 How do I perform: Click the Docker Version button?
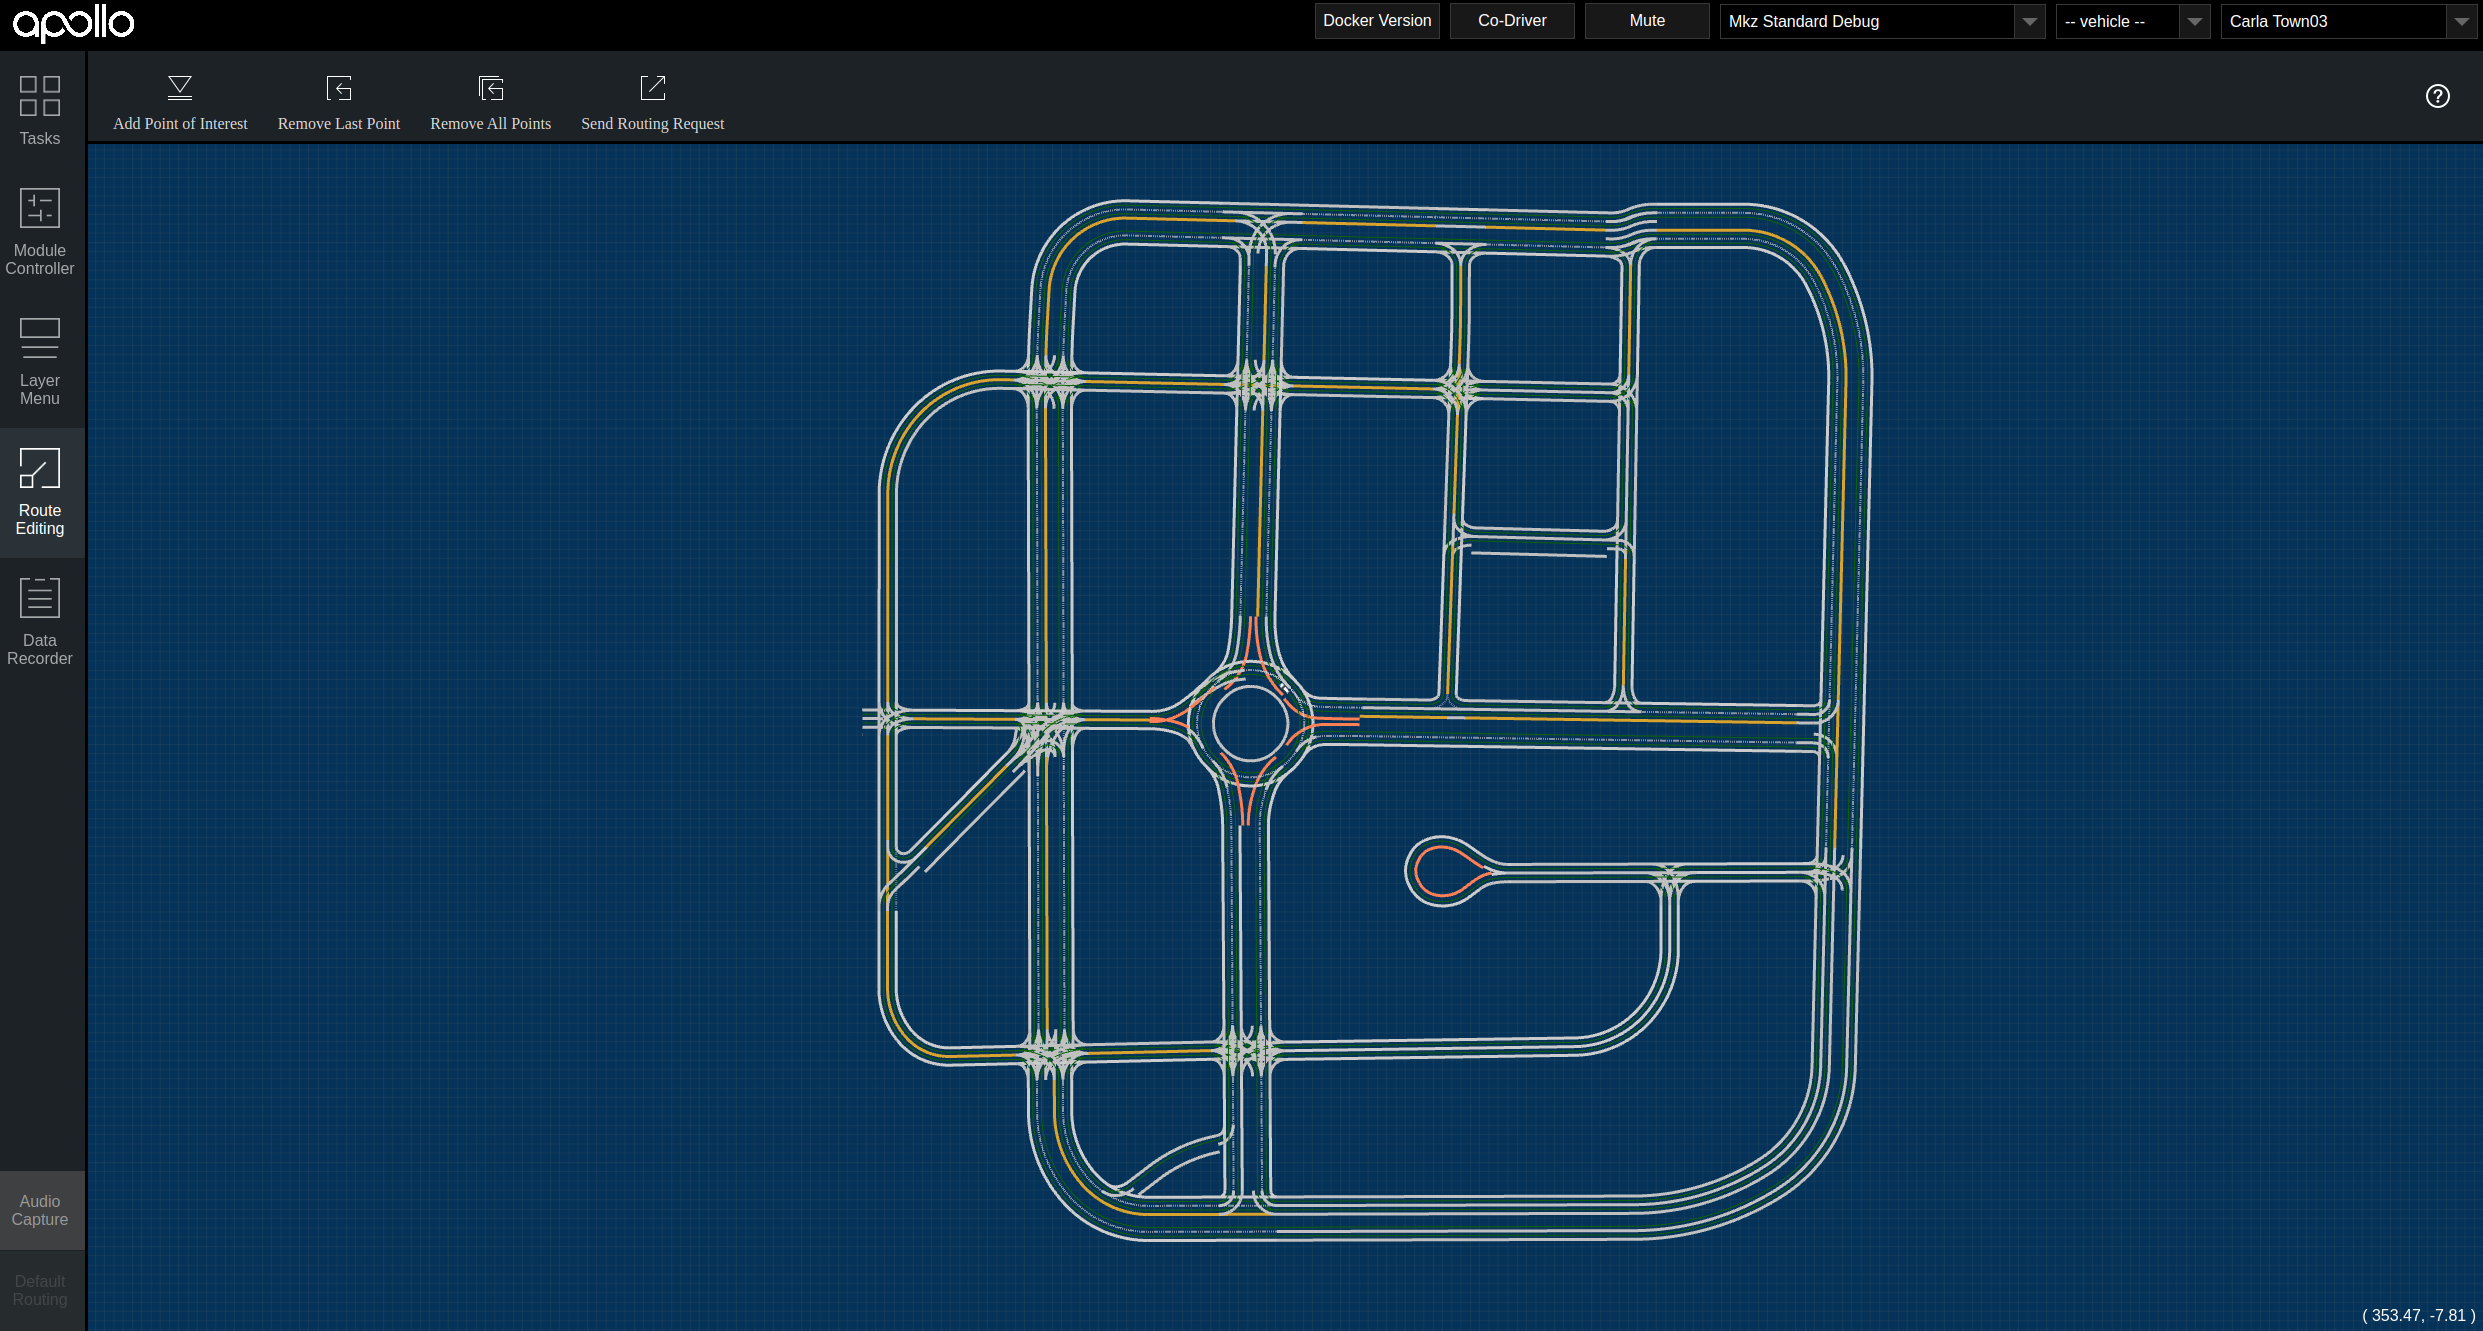[1376, 21]
